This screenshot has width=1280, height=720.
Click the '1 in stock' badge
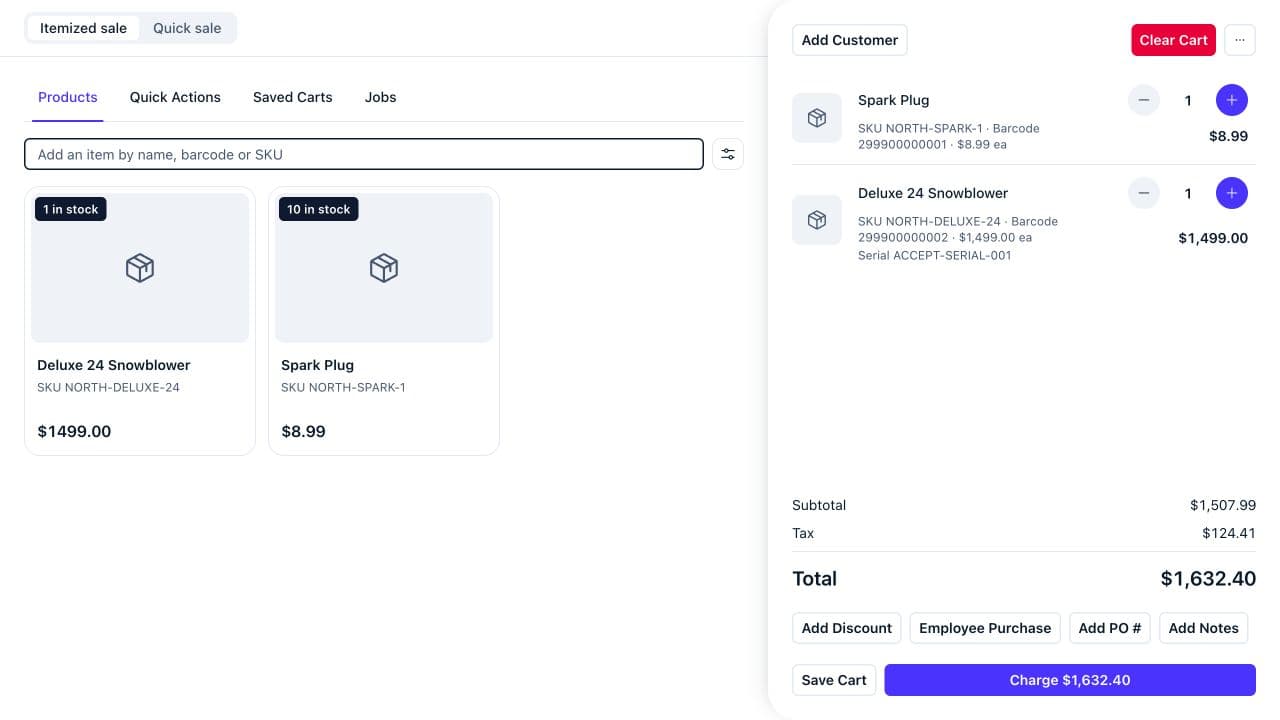pyautogui.click(x=70, y=209)
